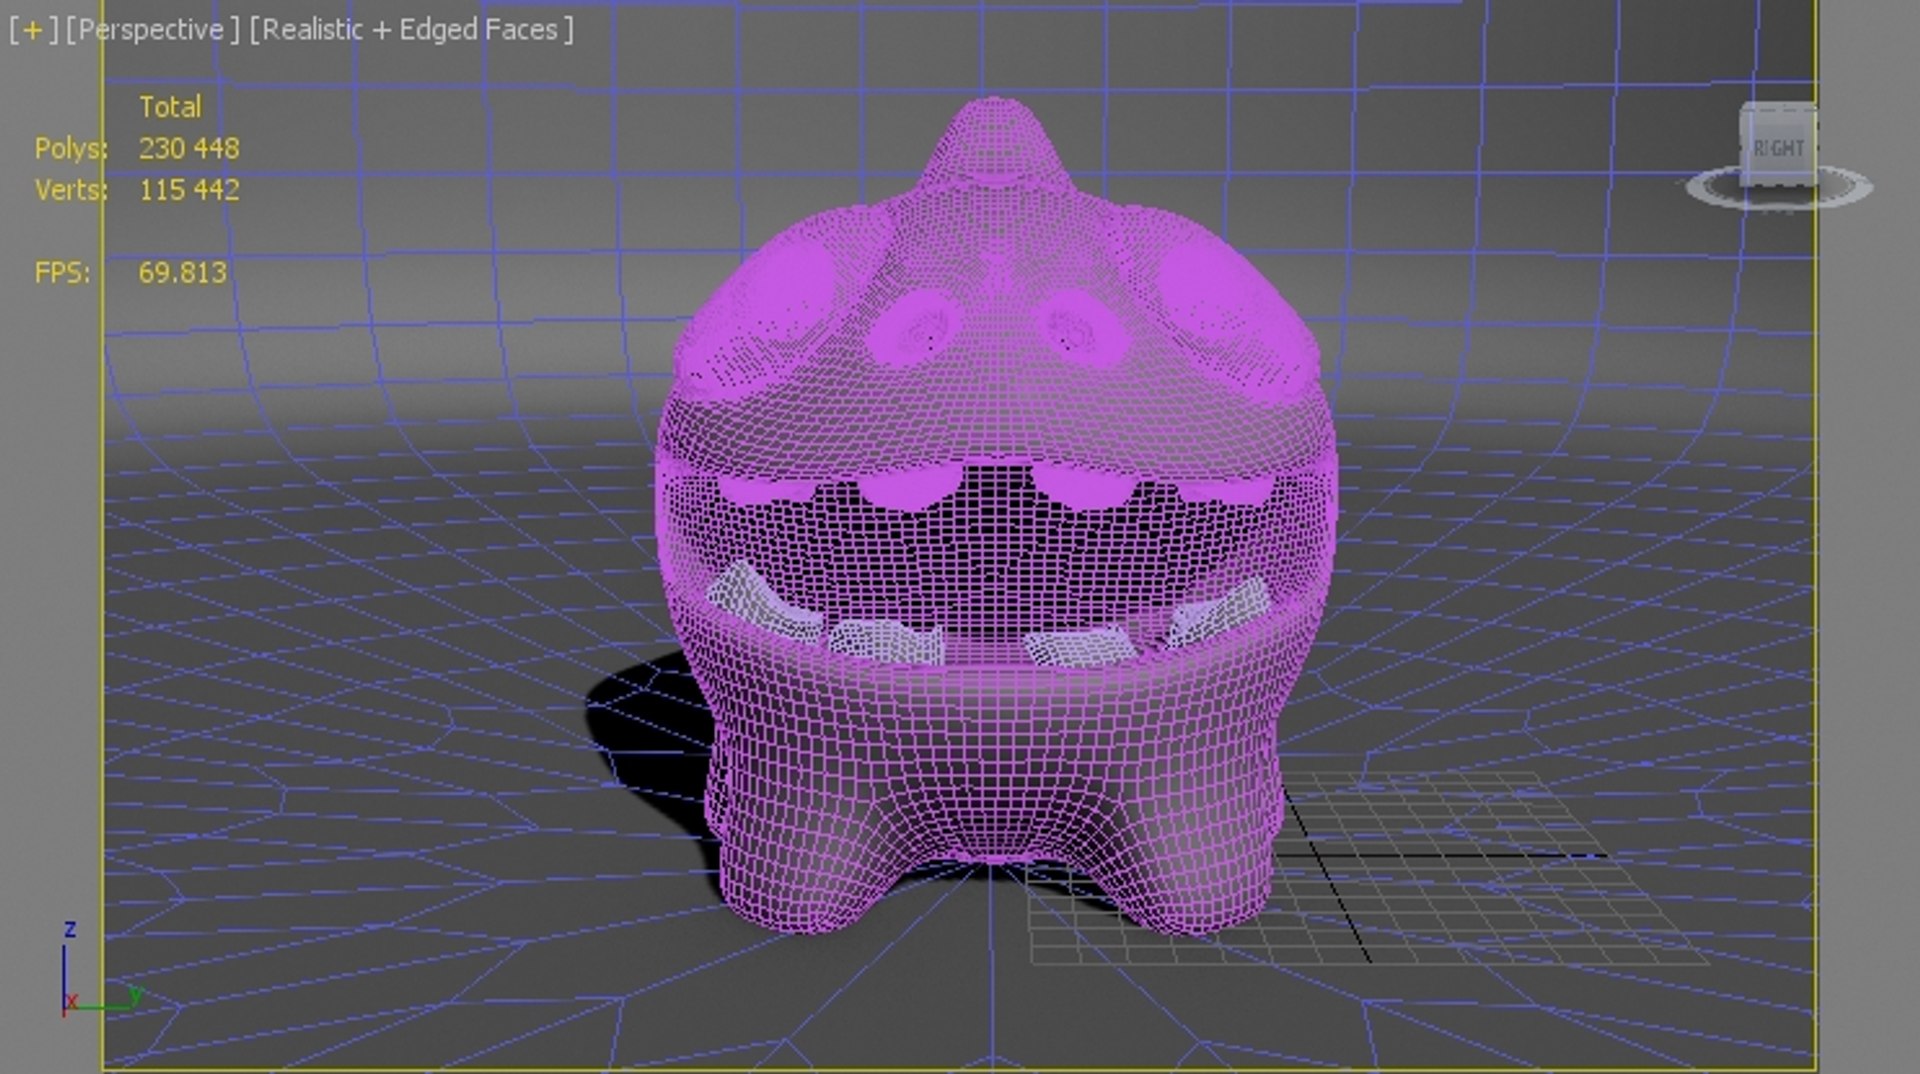Click the Verts: statistics label
Screen dimensions: 1920x1074
click(71, 190)
